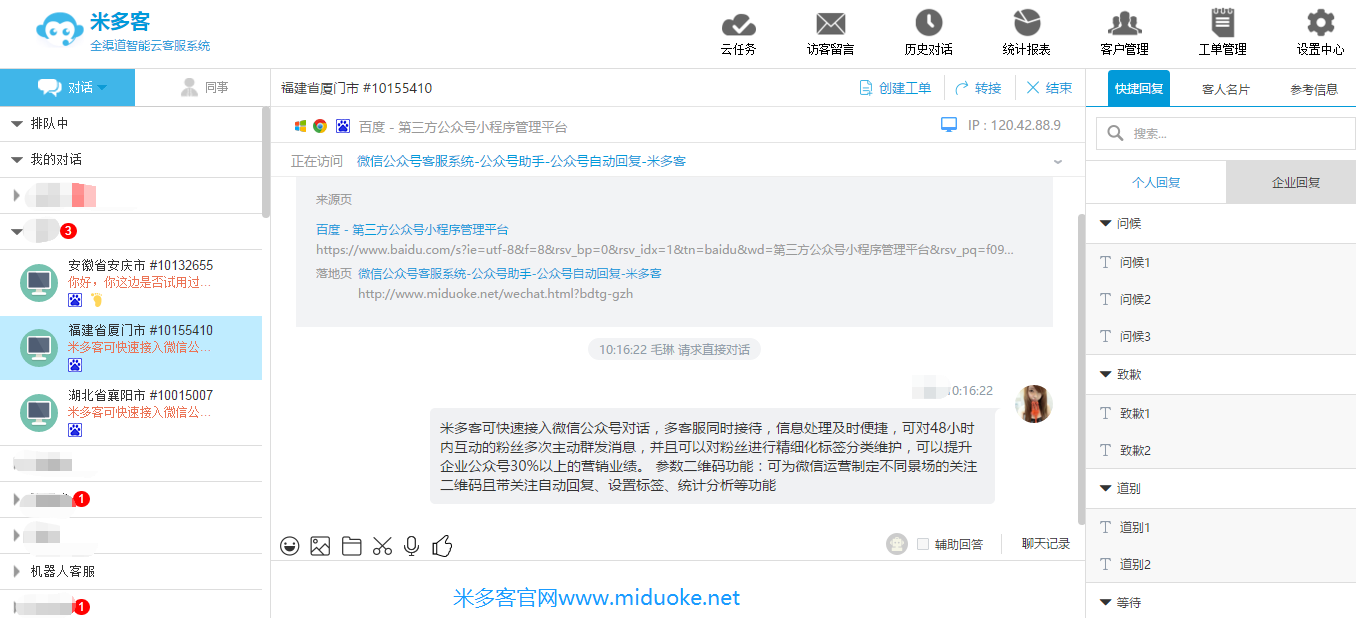Open 统计报表 pie chart icon

coord(1026,24)
